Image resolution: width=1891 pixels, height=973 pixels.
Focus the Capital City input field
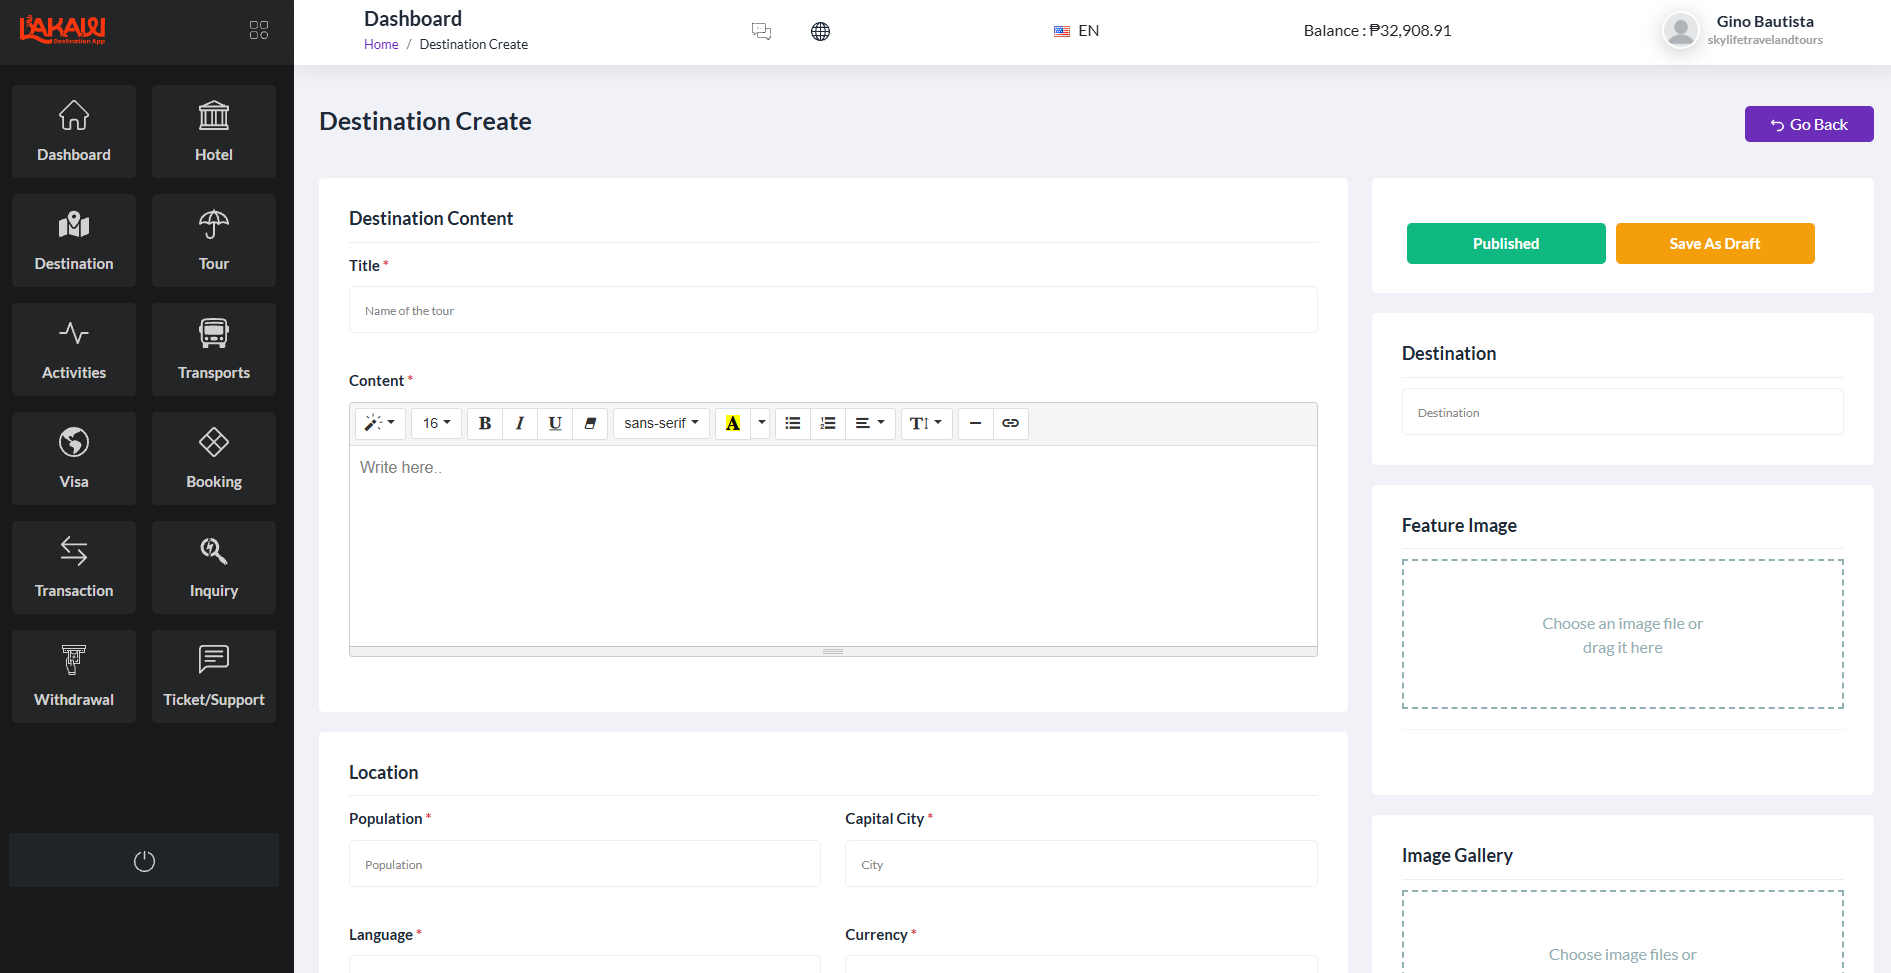tap(1081, 864)
